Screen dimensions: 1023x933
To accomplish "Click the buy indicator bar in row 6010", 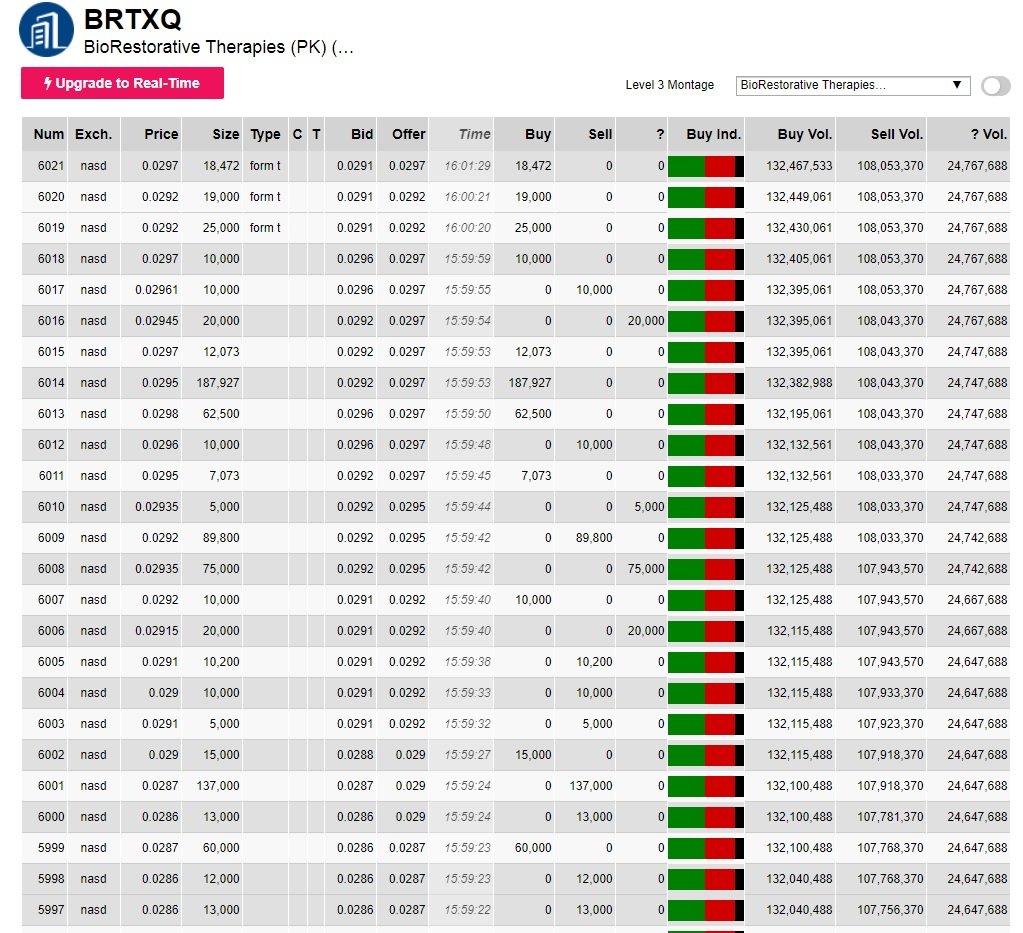I will tap(706, 507).
